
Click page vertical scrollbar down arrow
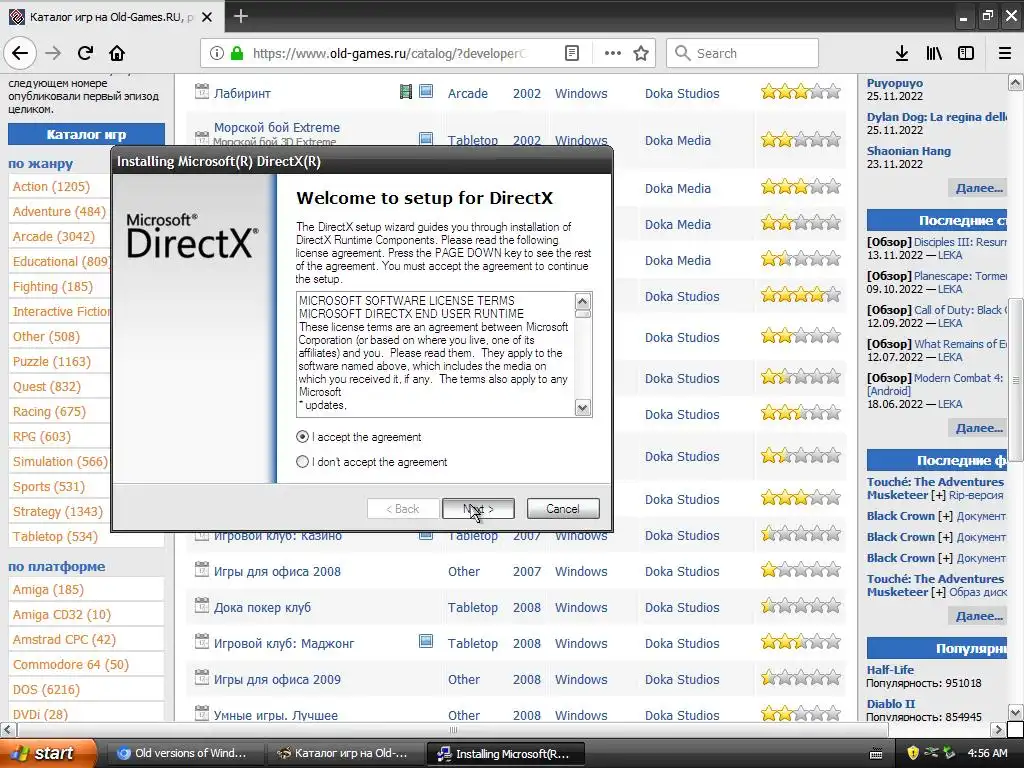click(1016, 712)
